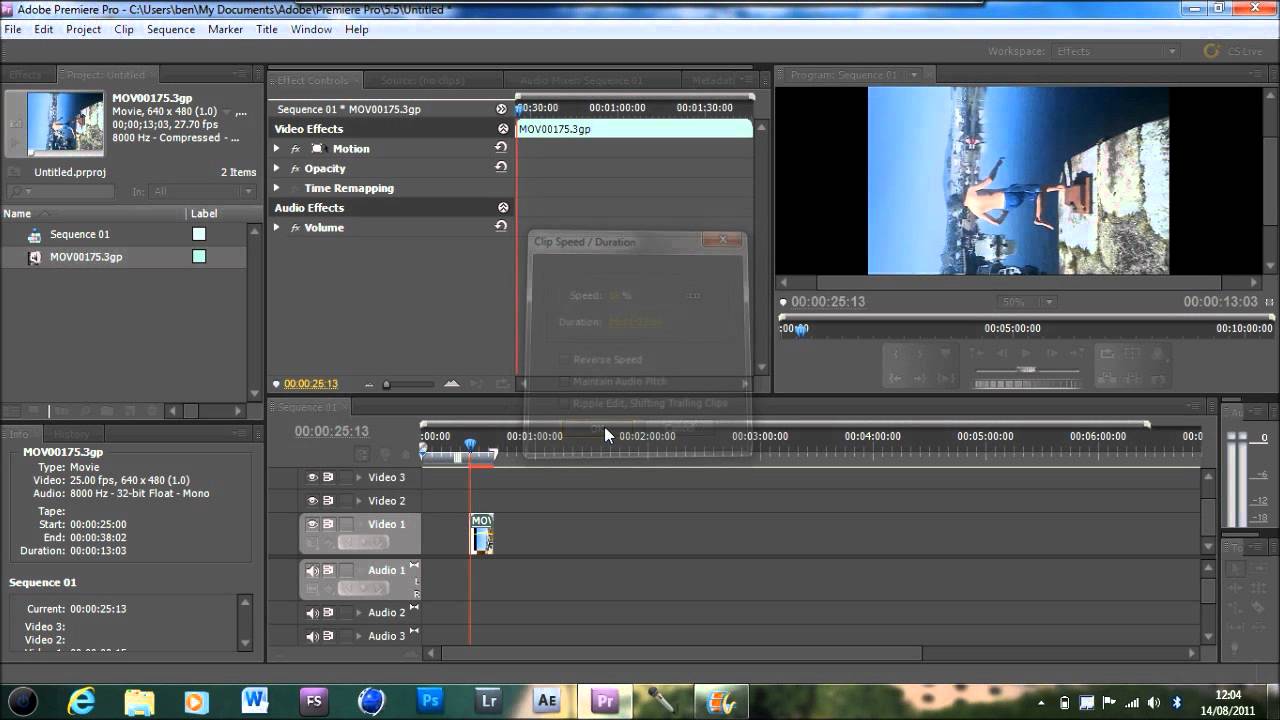Image resolution: width=1280 pixels, height=720 pixels.
Task: Click zoom-in mountains icon in Effect Controls
Action: (x=452, y=384)
